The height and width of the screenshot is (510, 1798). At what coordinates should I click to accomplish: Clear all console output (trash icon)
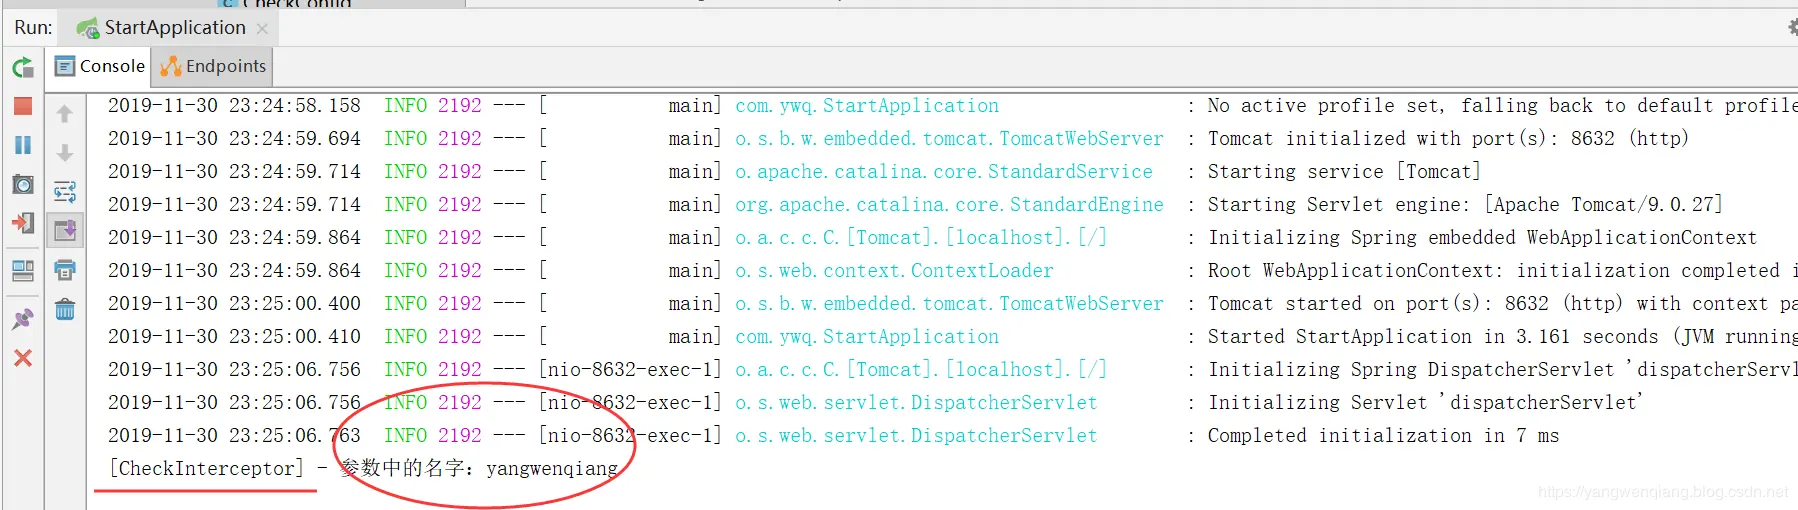click(65, 309)
